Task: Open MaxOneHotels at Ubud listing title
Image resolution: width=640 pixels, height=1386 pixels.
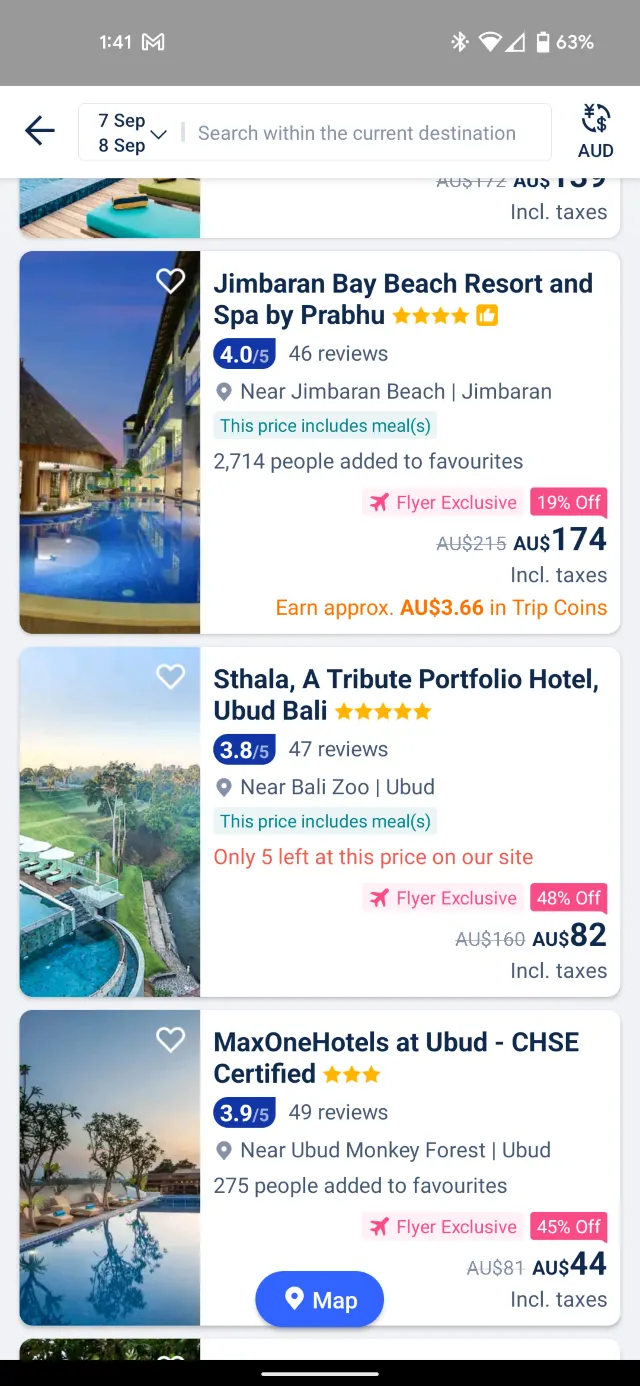Action: [396, 1057]
